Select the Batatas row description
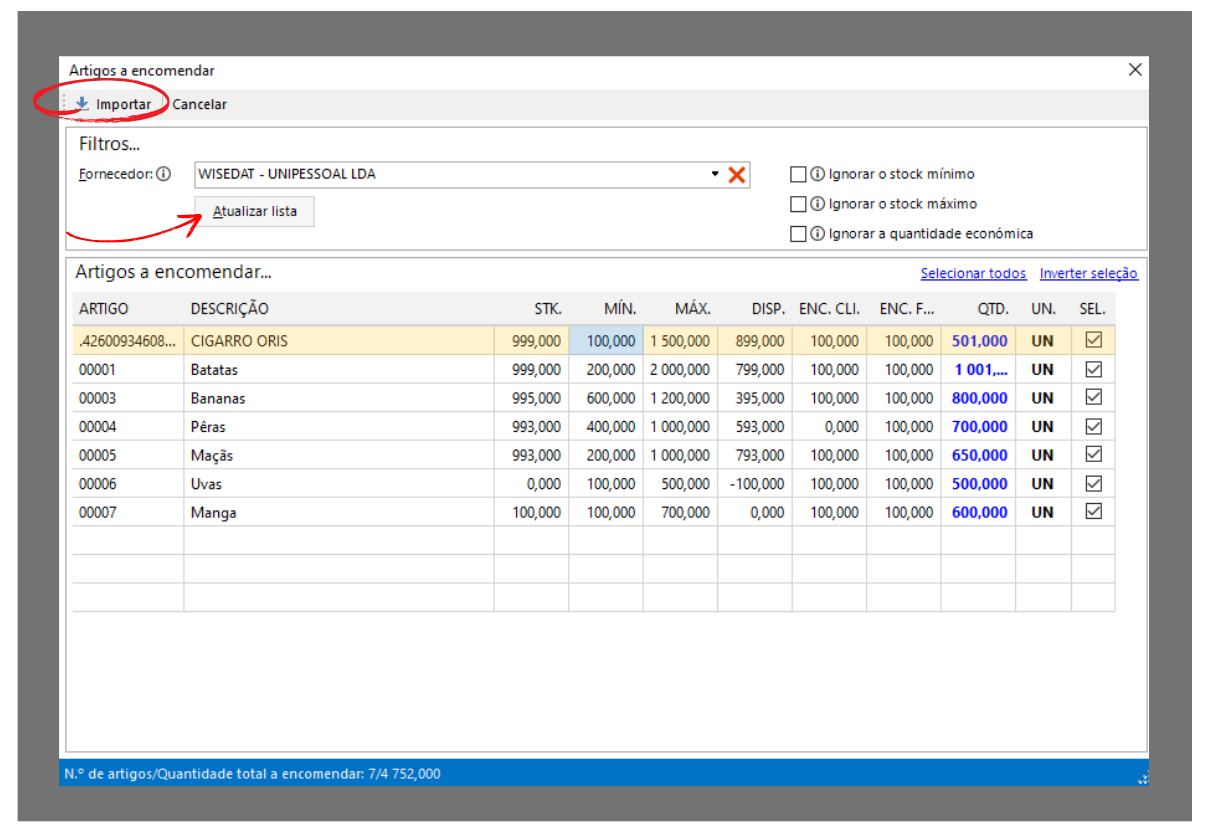This screenshot has width=1208, height=834. coord(339,369)
